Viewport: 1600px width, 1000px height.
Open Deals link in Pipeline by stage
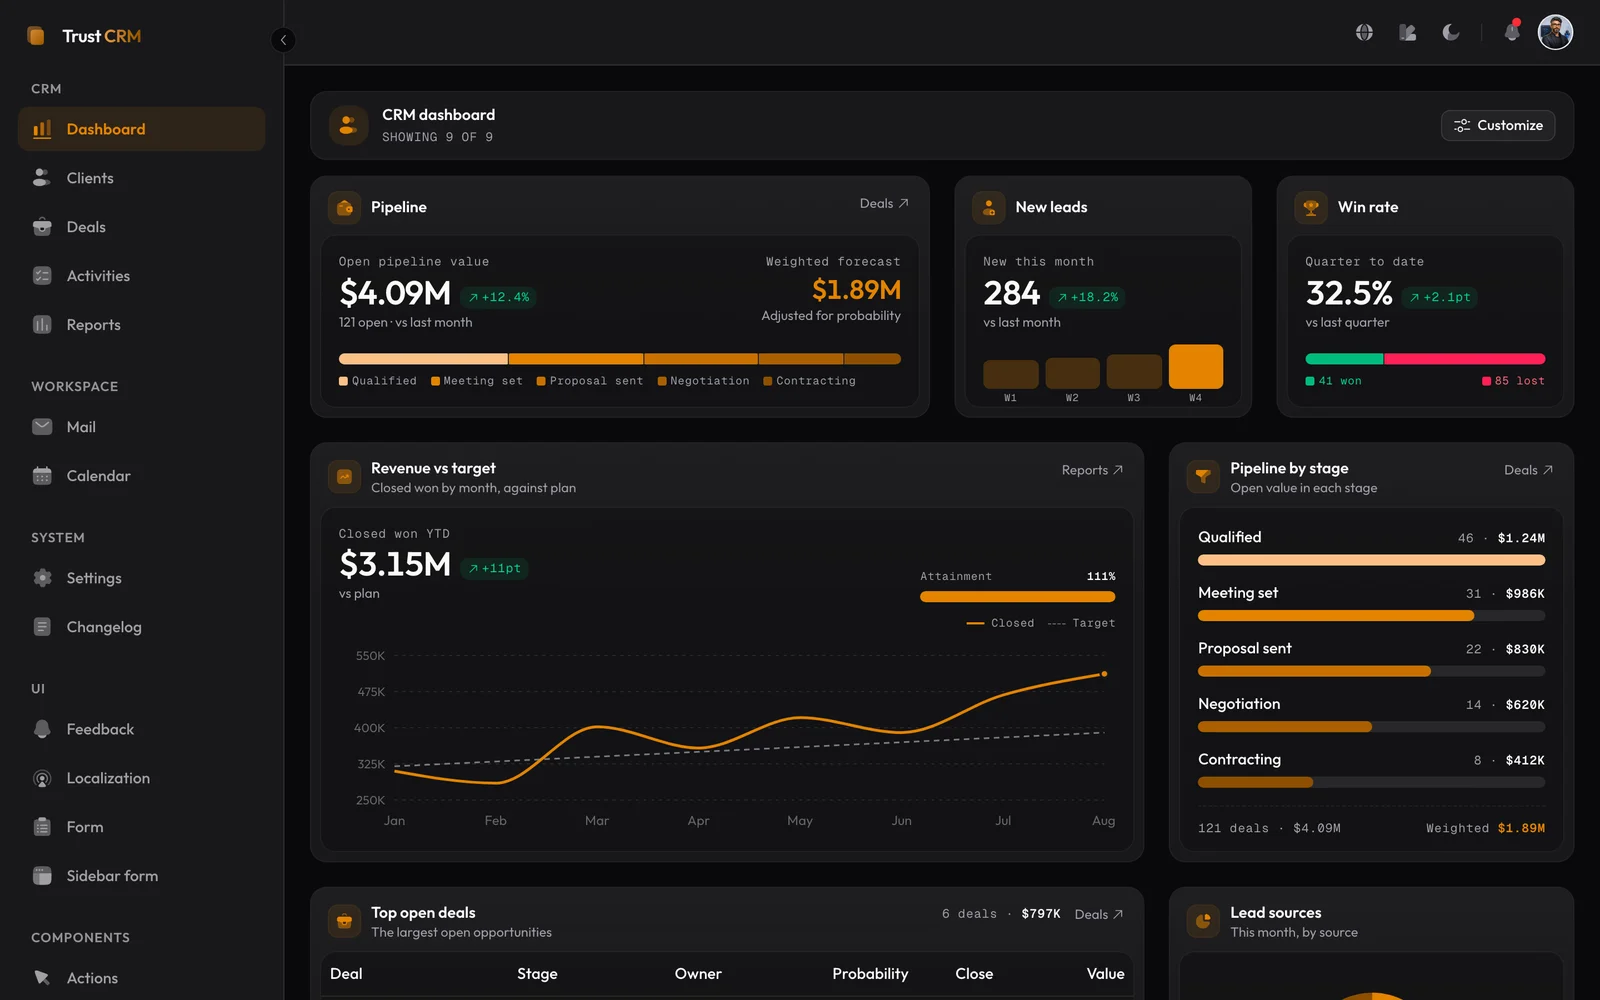pyautogui.click(x=1528, y=470)
